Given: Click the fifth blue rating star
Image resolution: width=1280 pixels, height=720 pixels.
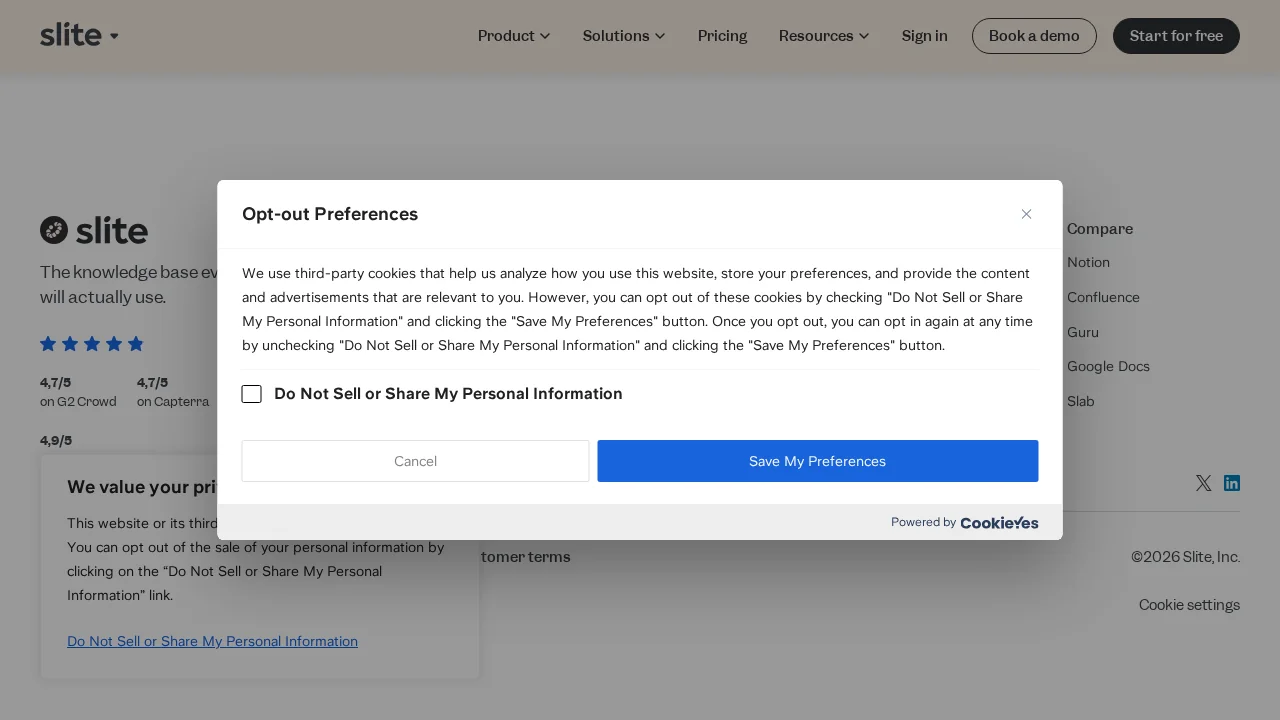Looking at the screenshot, I should pos(136,344).
